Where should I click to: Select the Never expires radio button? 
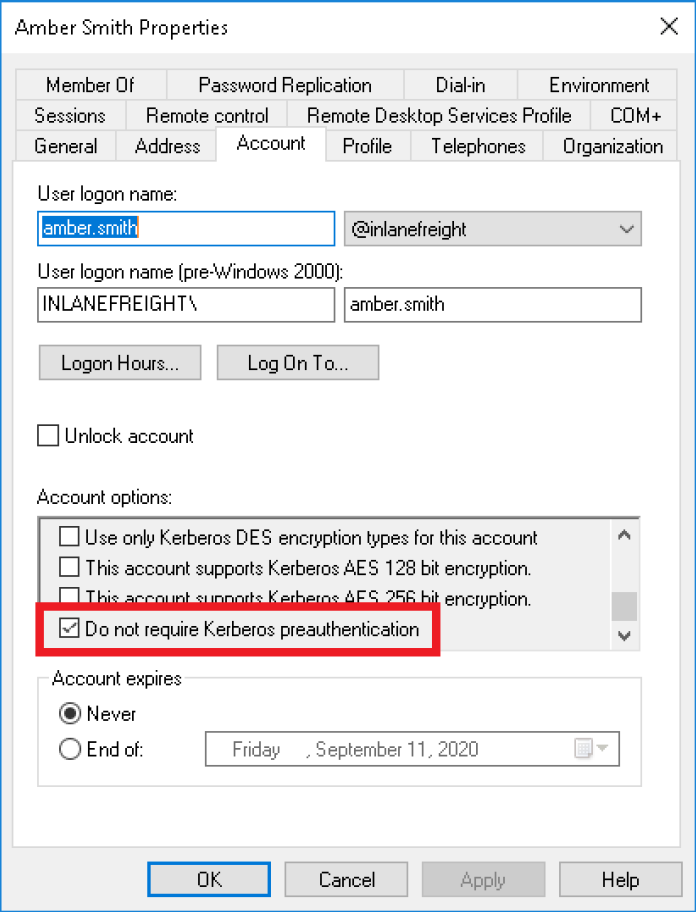[x=70, y=714]
